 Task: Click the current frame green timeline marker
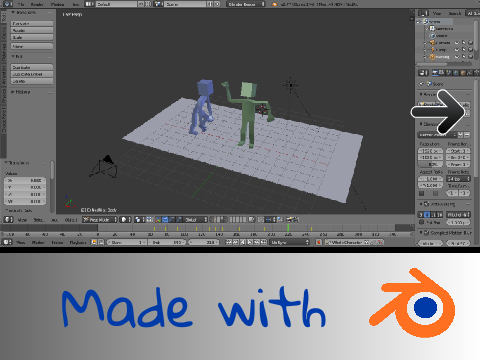pos(288,228)
